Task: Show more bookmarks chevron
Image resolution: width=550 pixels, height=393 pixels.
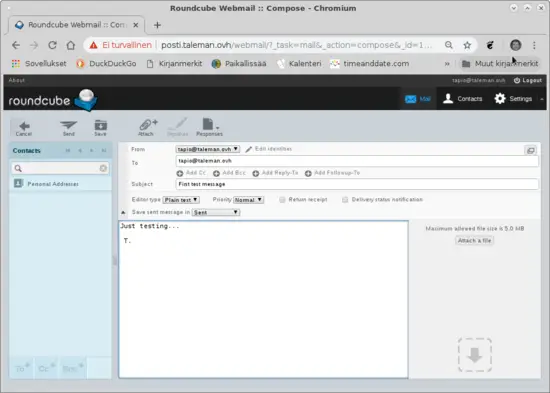Action: pos(447,64)
